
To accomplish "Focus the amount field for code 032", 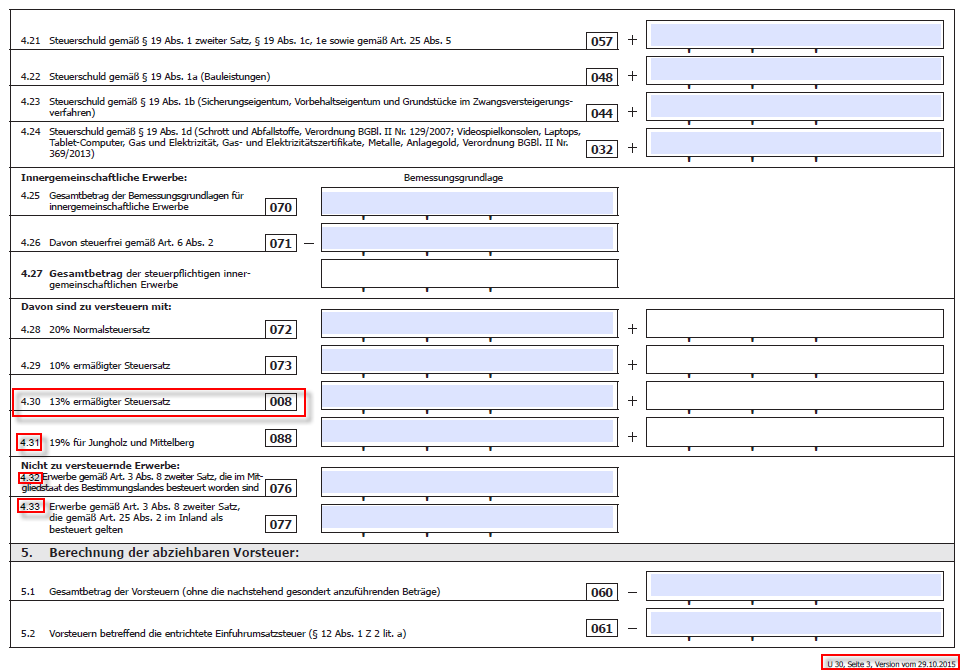I will tap(795, 143).
